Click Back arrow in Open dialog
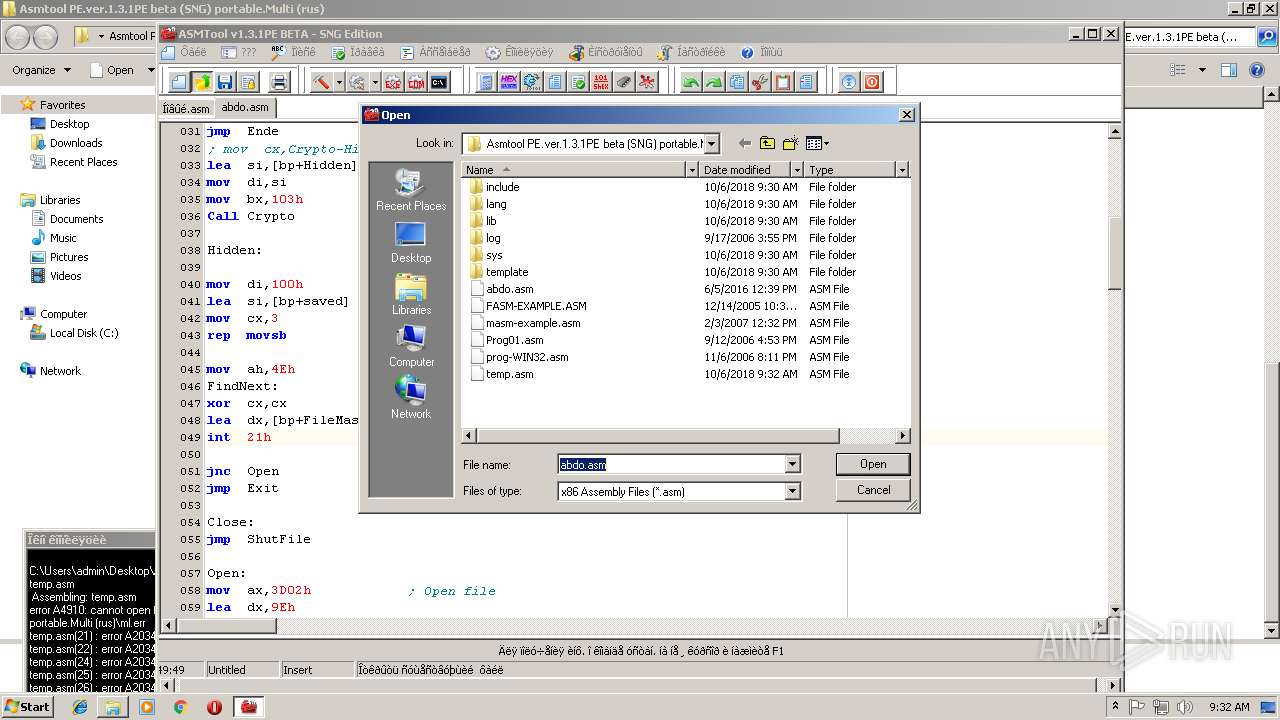 (x=744, y=143)
